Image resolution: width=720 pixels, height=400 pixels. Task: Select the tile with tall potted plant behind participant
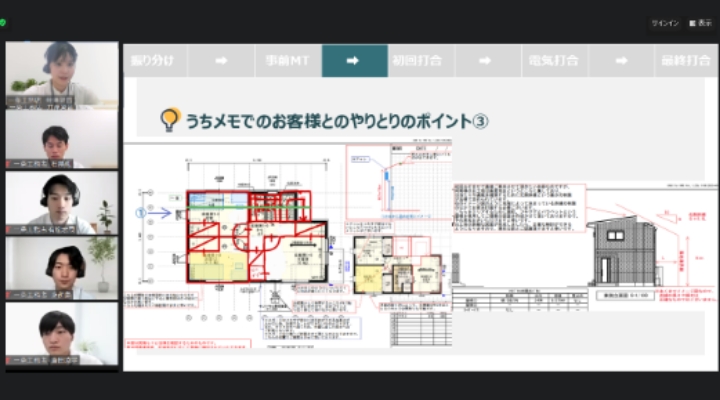62,268
